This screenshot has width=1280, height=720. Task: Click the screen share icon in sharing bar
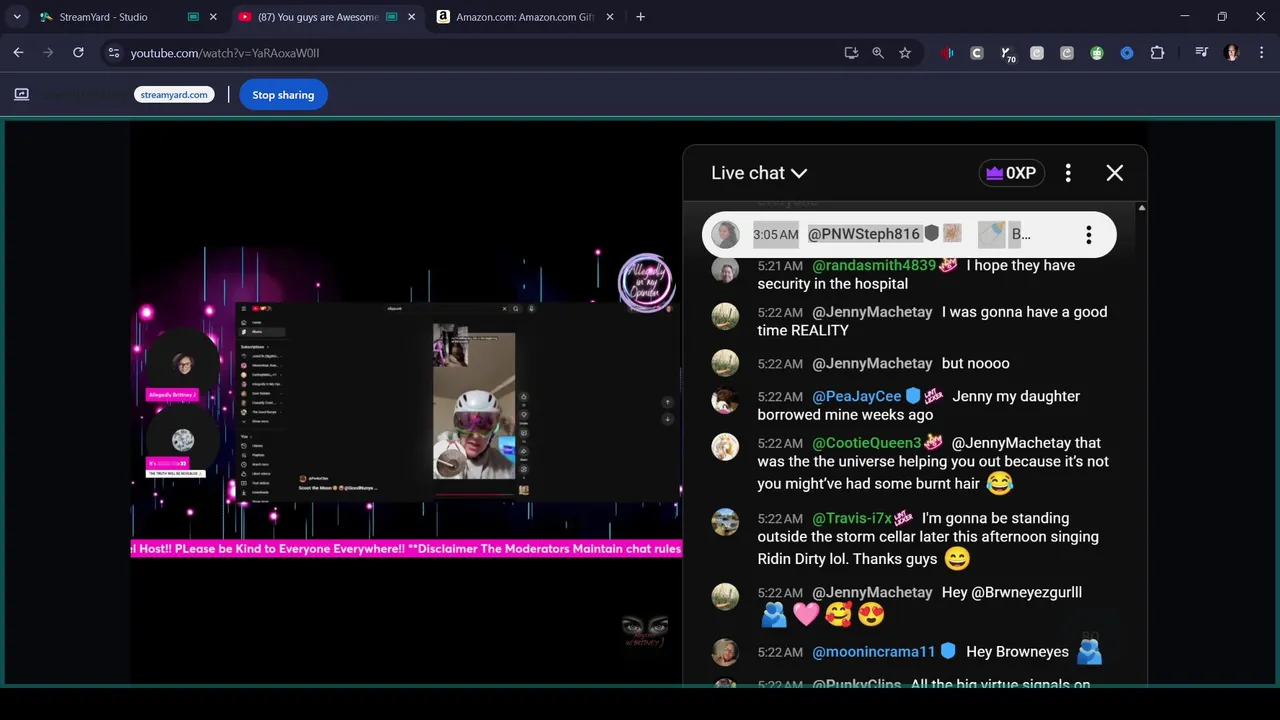pos(21,94)
